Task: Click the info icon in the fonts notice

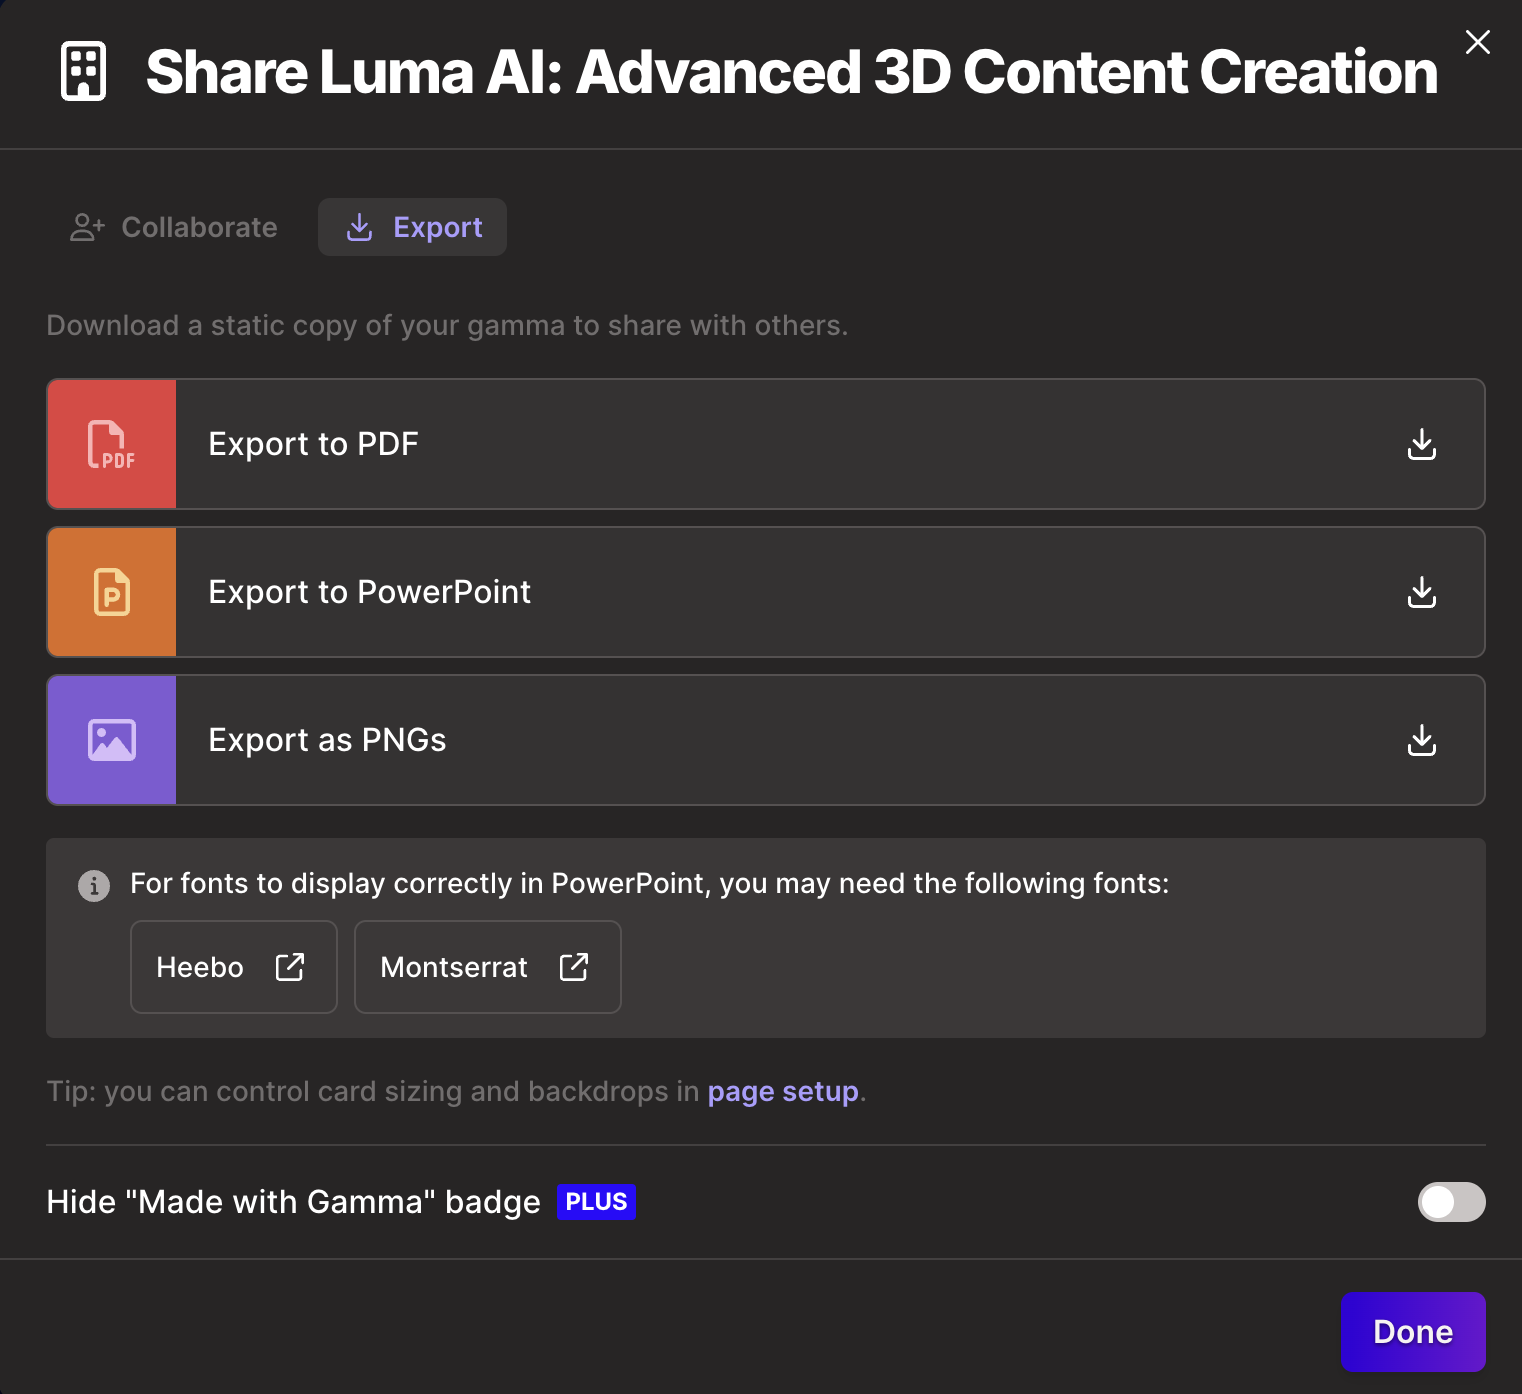Action: [93, 886]
